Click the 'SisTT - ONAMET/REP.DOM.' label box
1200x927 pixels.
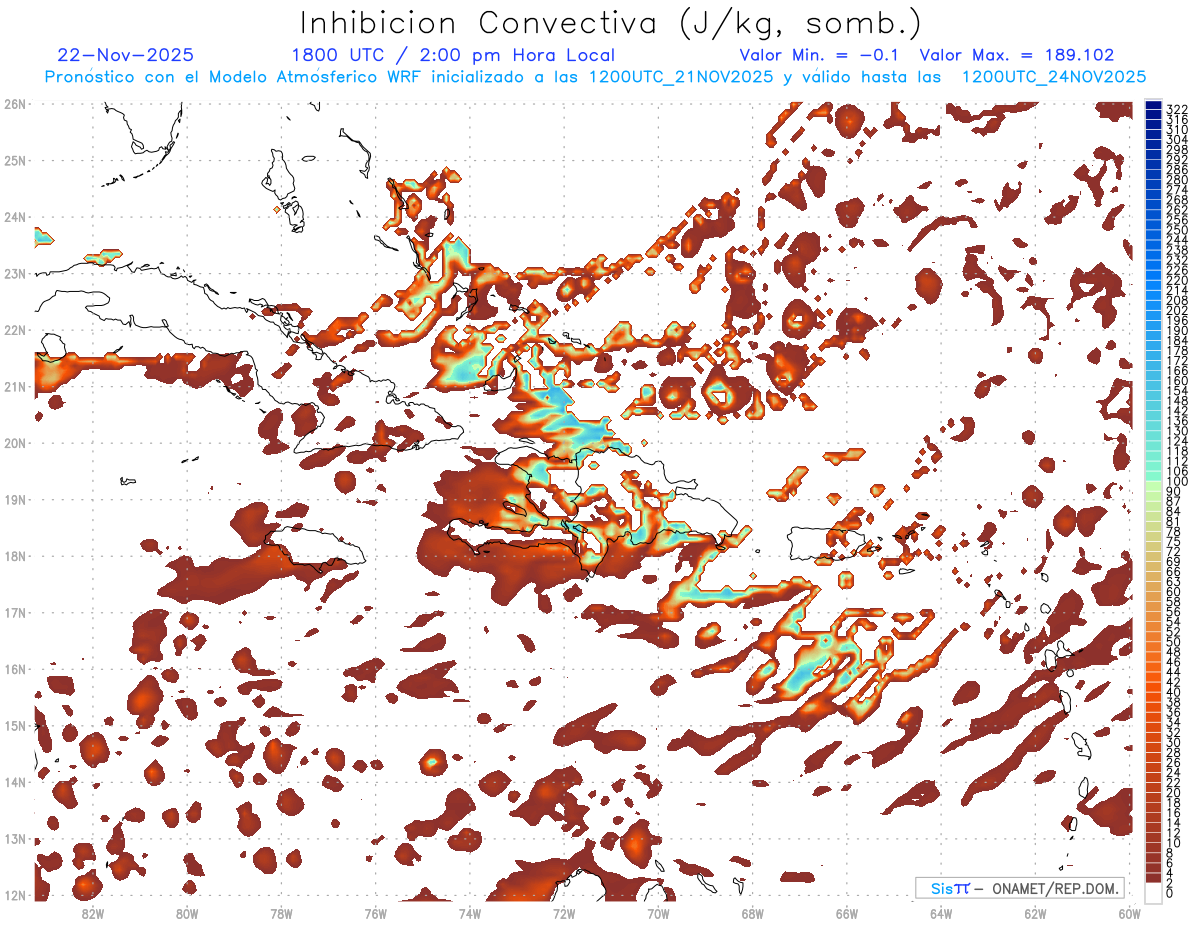[x=1019, y=888]
